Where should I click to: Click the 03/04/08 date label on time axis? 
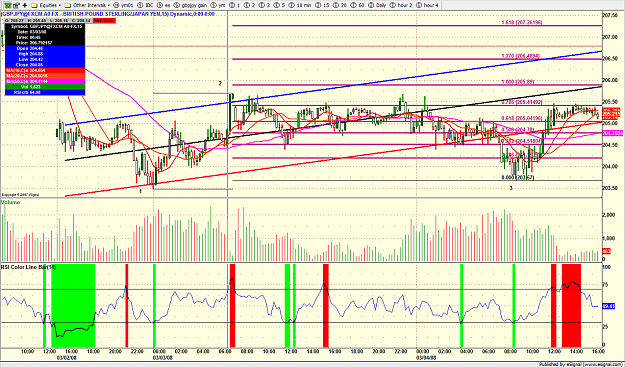(425, 358)
